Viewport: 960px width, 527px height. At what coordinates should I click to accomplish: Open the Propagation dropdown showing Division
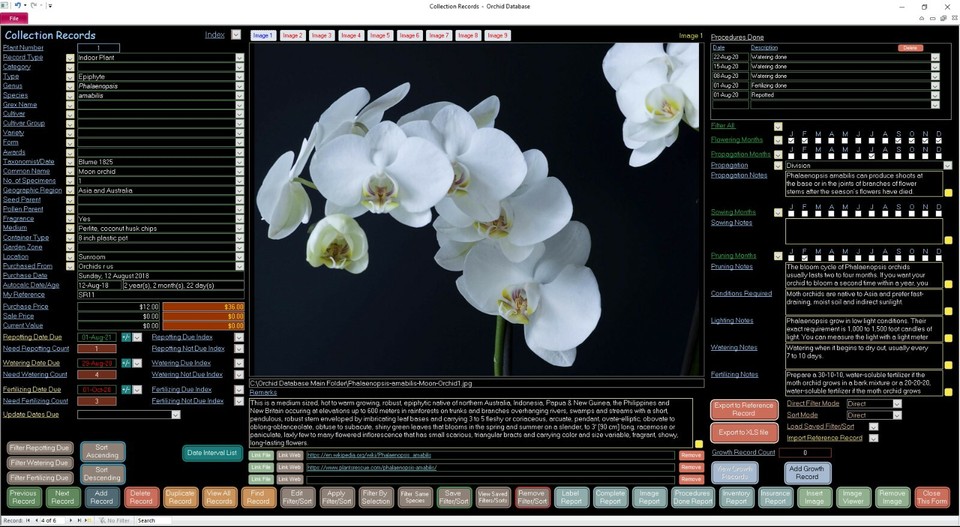[x=948, y=166]
